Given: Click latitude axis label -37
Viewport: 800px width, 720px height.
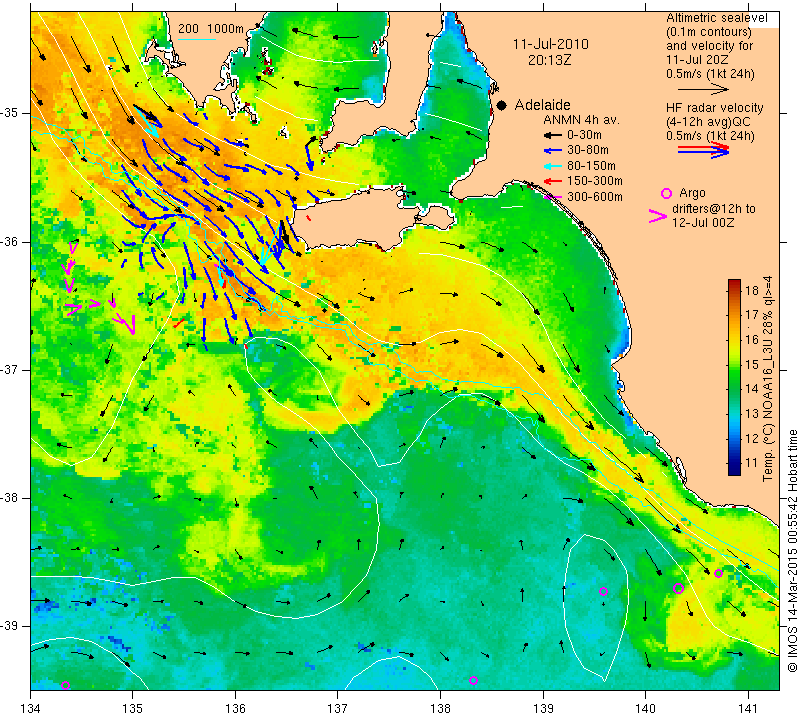Looking at the screenshot, I should coord(11,369).
